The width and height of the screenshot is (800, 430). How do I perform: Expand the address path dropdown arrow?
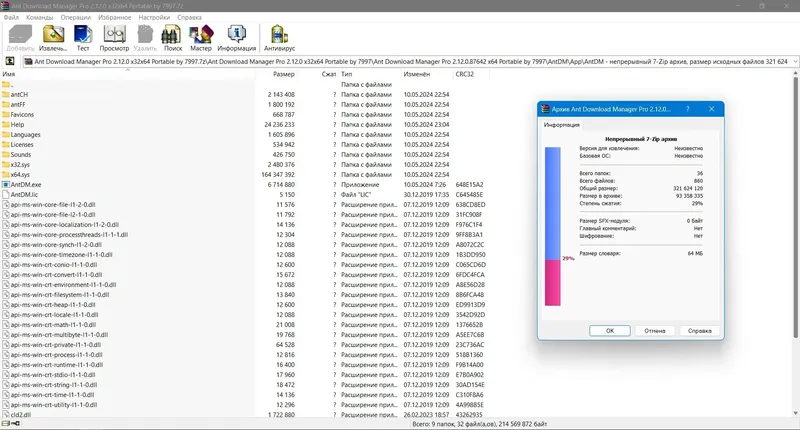pyautogui.click(x=795, y=62)
